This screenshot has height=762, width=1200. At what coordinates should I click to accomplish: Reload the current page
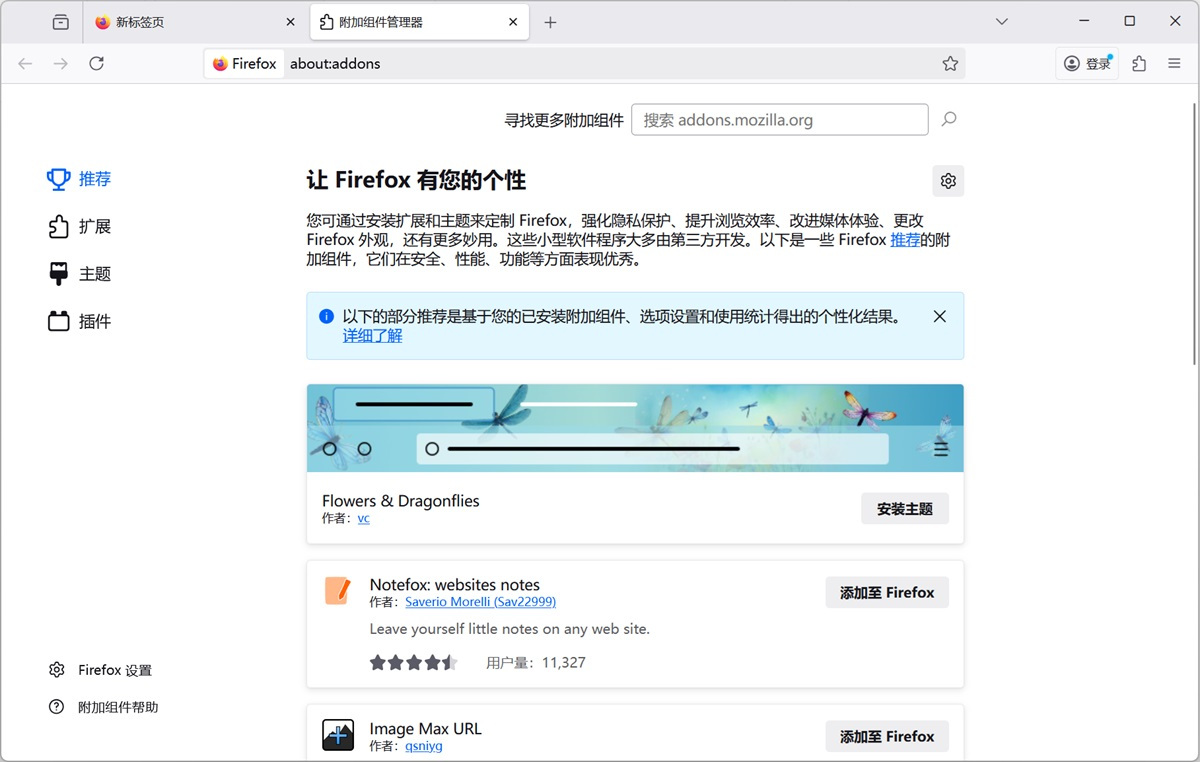pyautogui.click(x=96, y=63)
